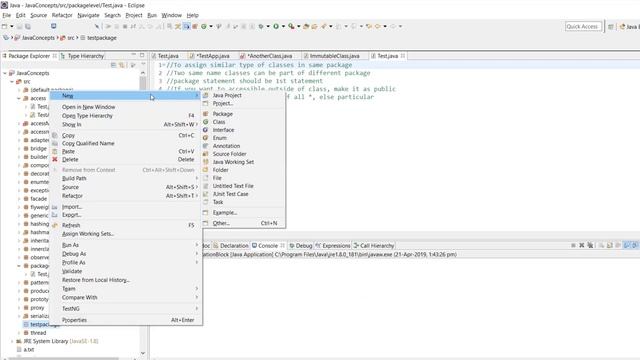Viewport: 640px width, 360px height.
Task: Click the Link with Editor icon
Action: (122, 65)
